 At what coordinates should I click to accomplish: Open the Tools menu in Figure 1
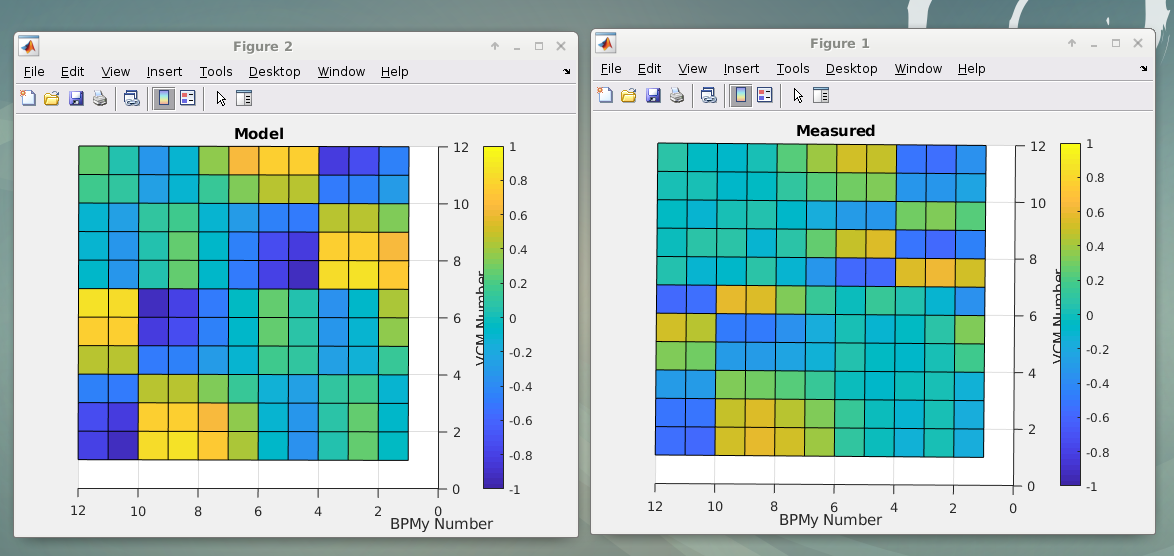click(x=792, y=69)
